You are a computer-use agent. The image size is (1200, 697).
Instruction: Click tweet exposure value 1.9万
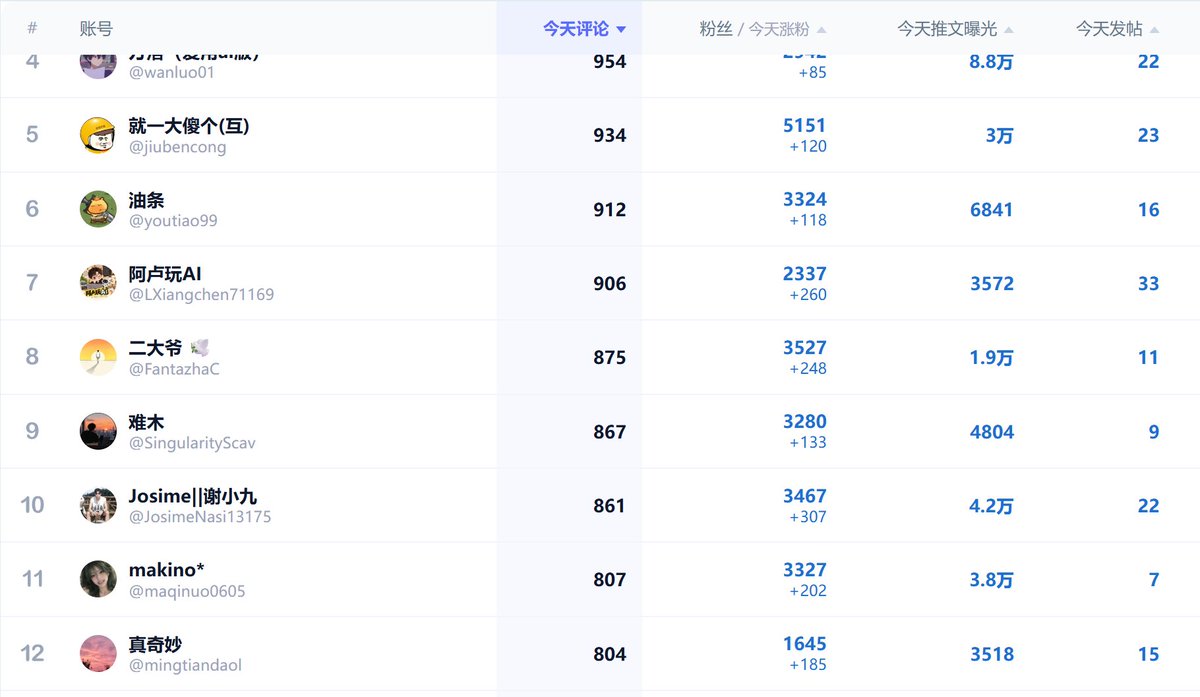click(x=991, y=357)
